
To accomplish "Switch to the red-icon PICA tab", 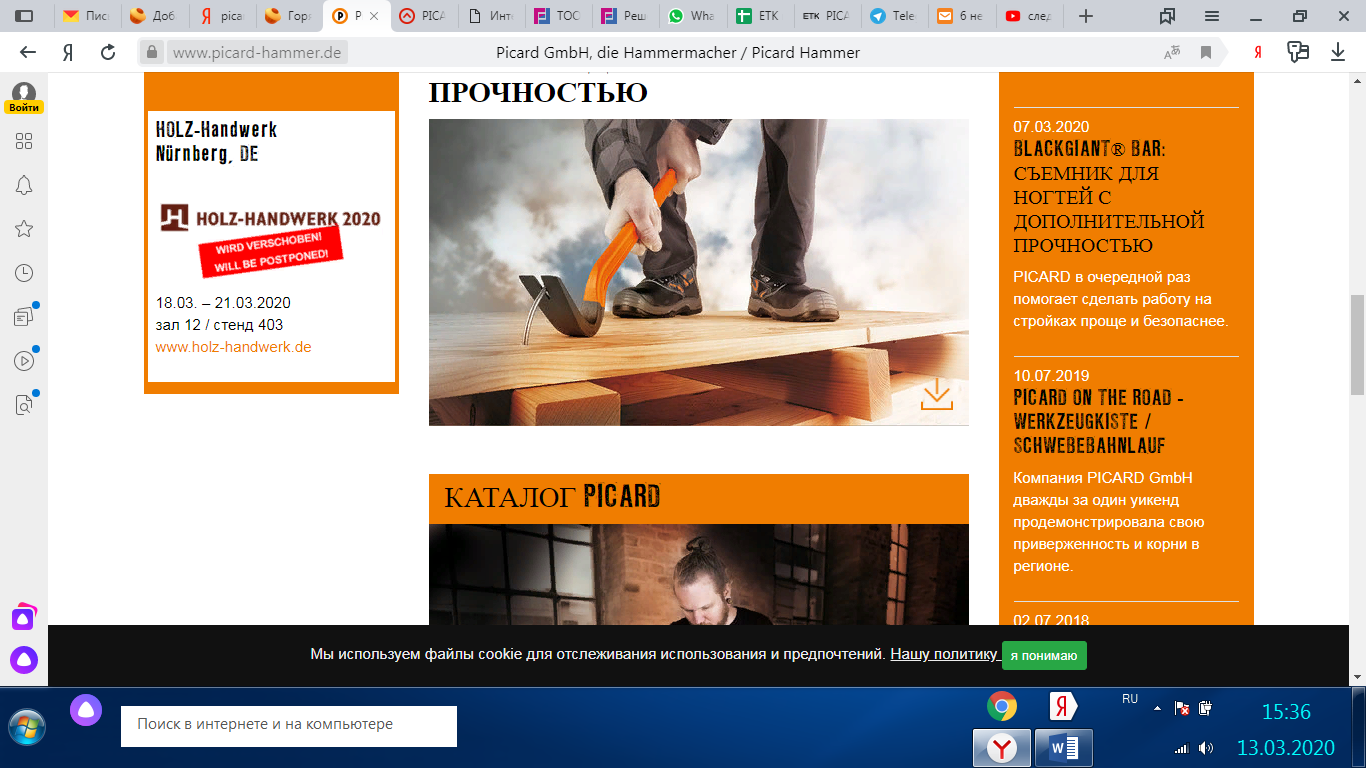I will tap(423, 16).
